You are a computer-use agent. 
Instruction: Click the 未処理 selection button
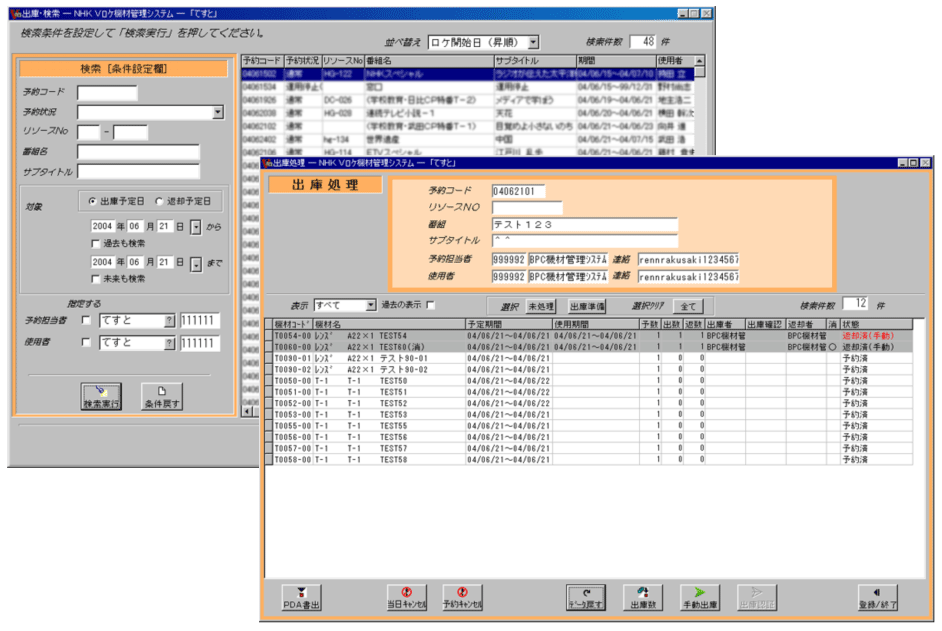point(541,306)
